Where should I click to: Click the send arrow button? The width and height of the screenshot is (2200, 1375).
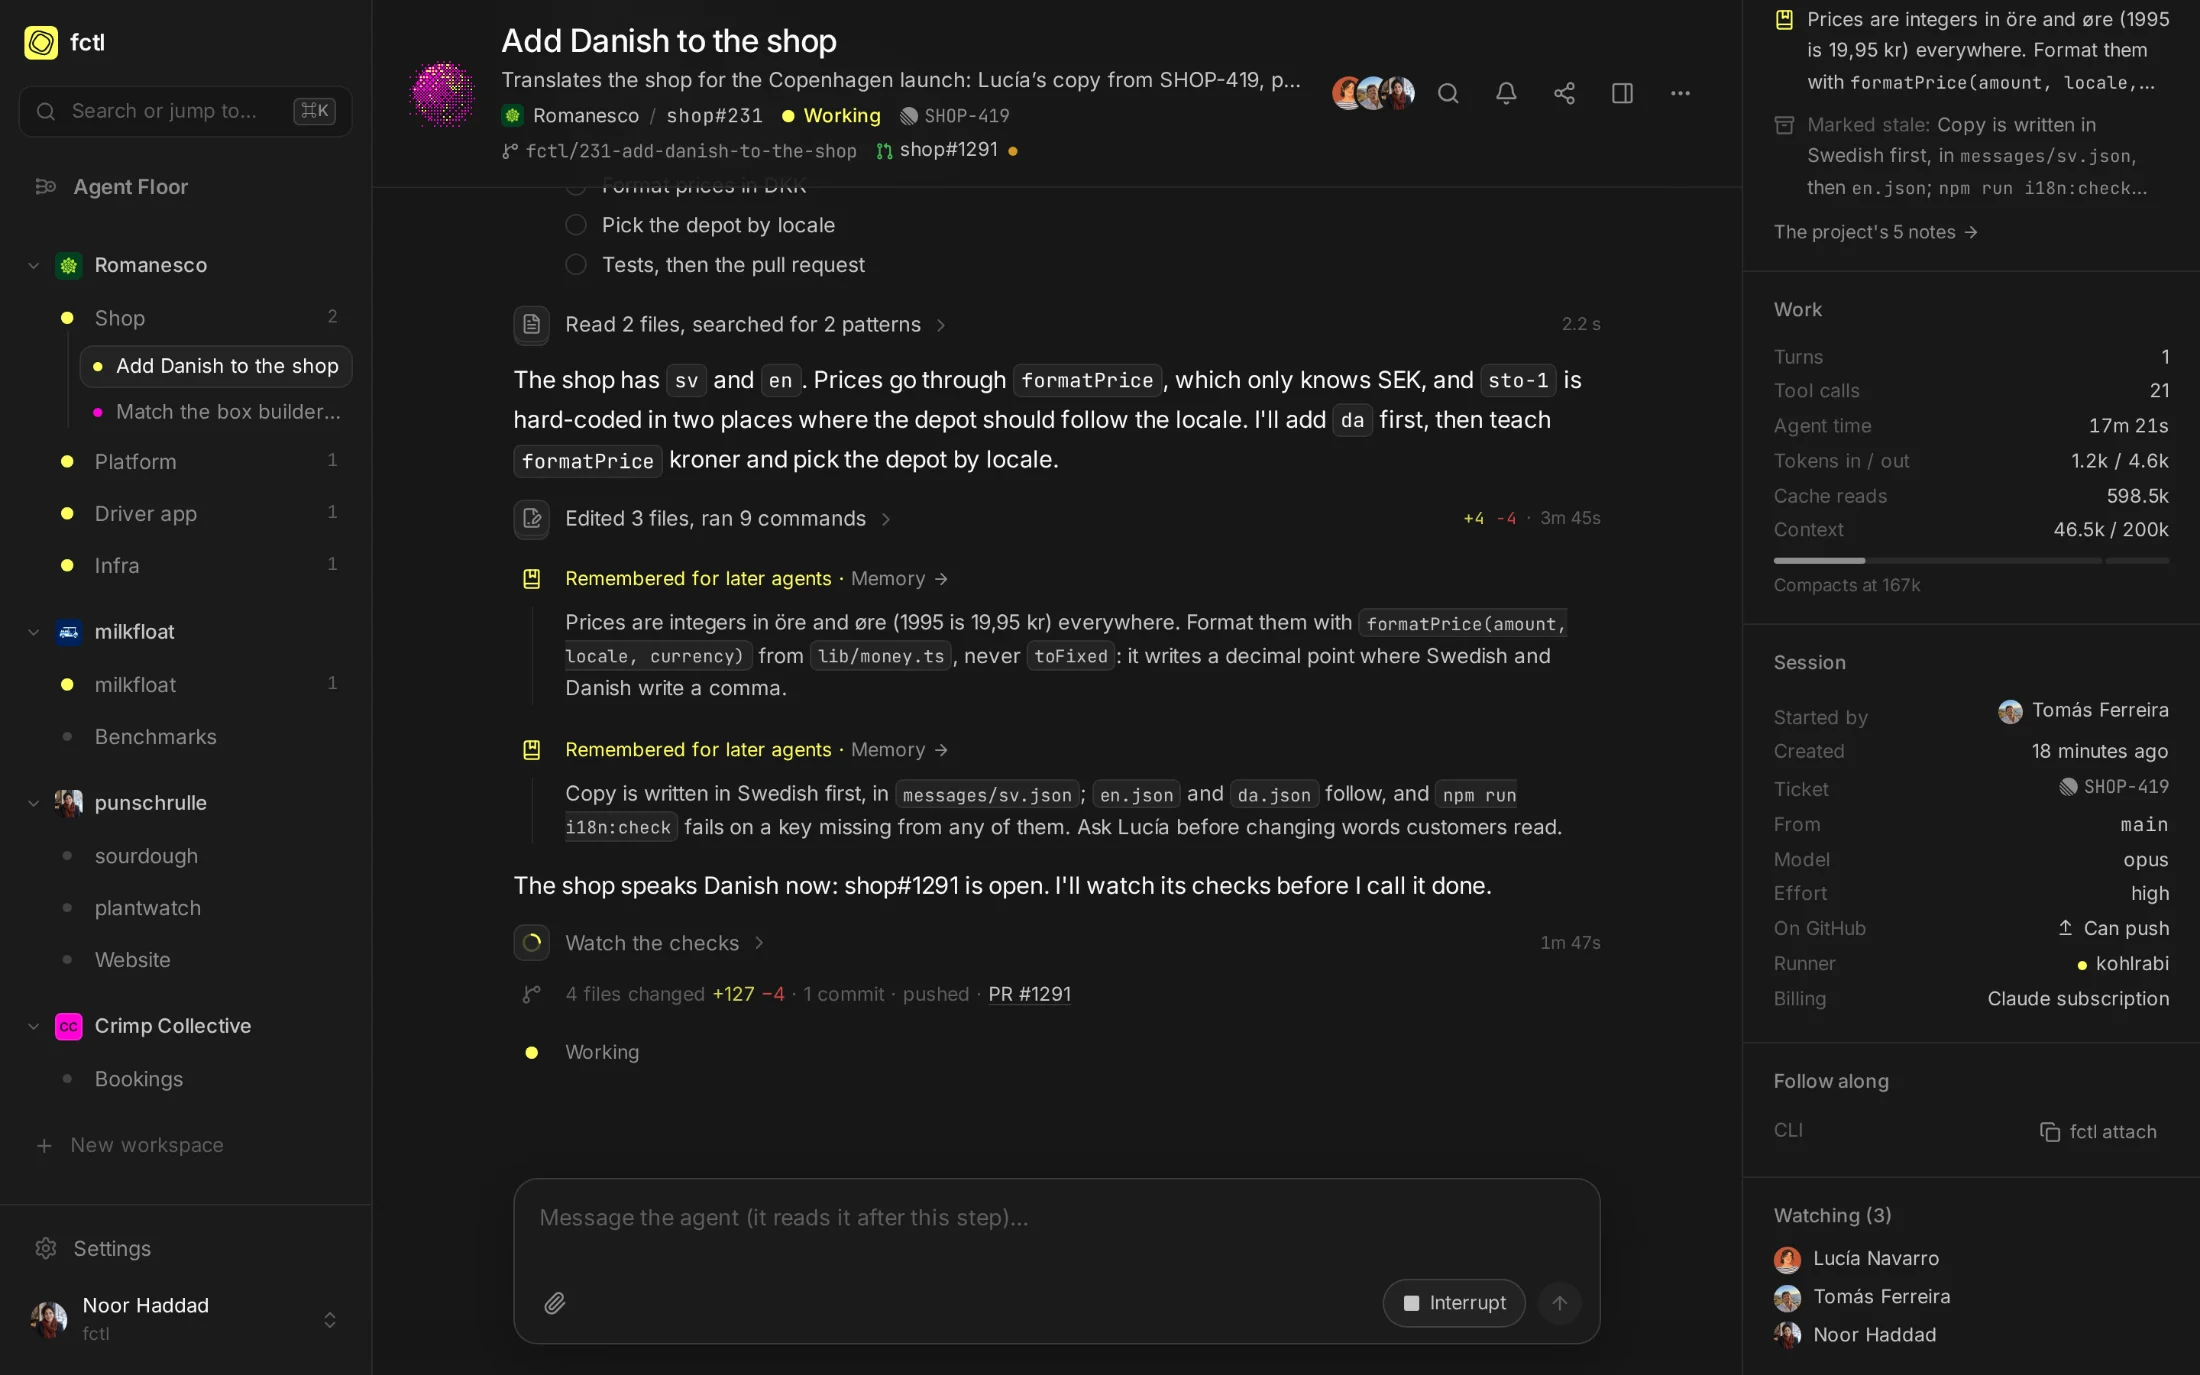tap(1559, 1303)
